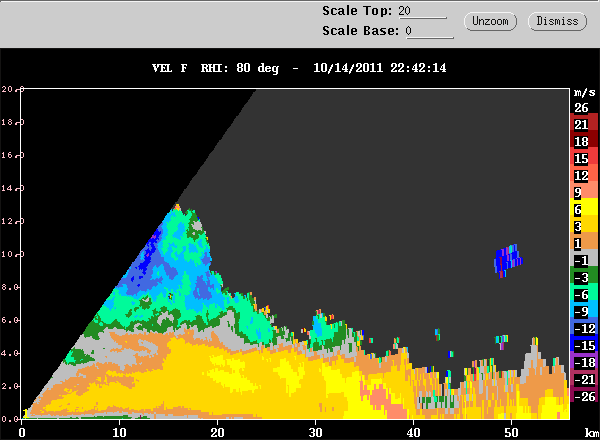600x440 pixels.
Task: Click the 'Scale Base:' label
Action: (x=360, y=31)
